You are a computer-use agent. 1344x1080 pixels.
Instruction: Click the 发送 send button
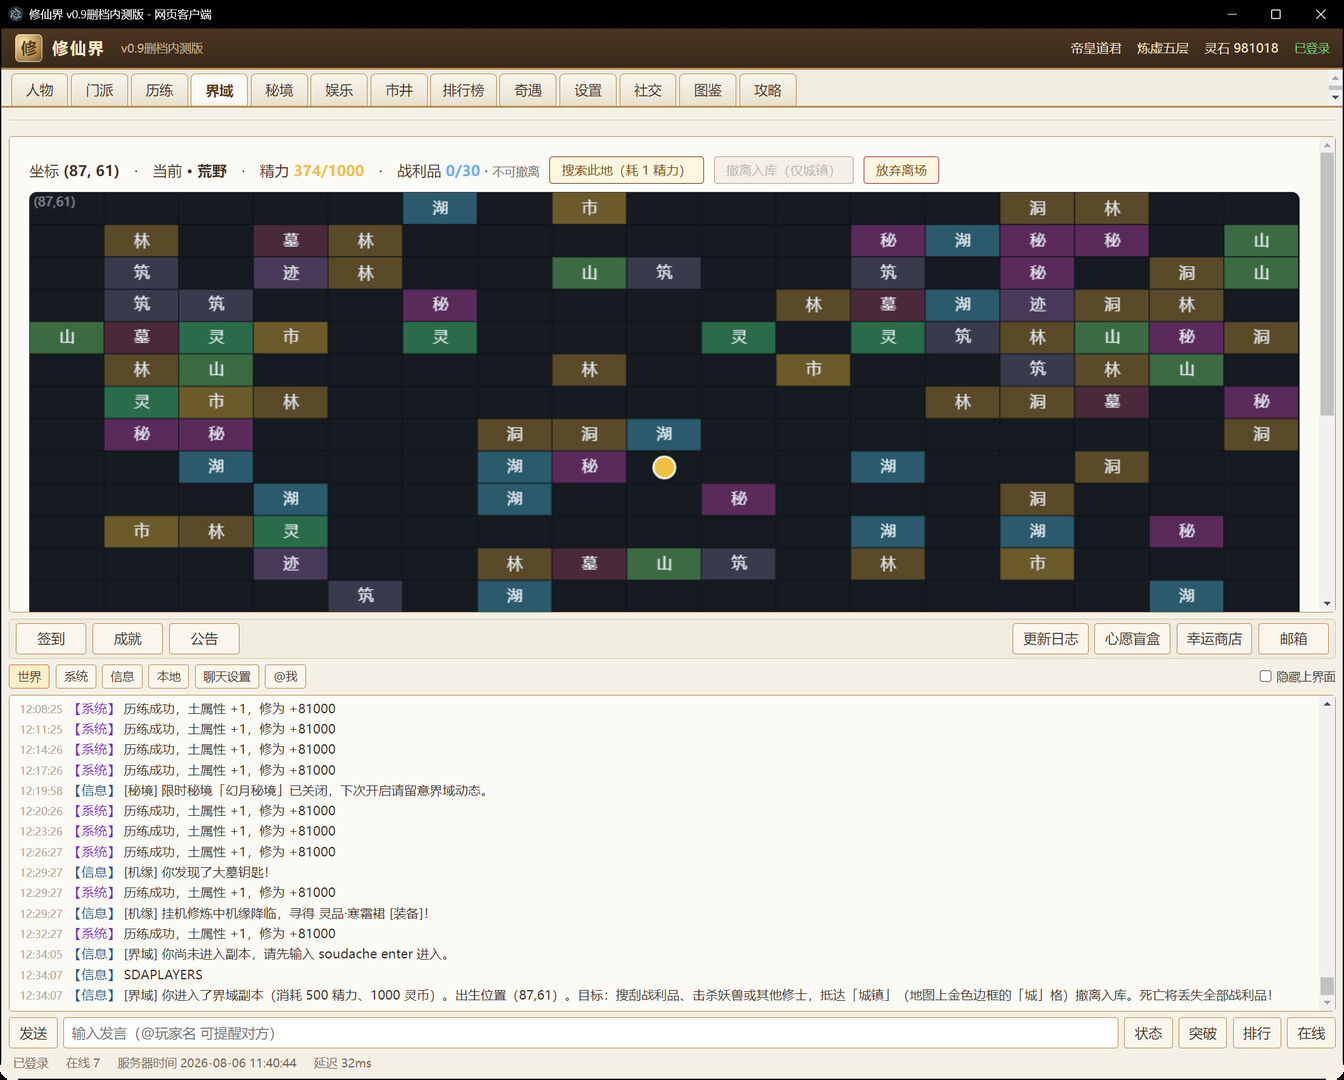pyautogui.click(x=34, y=1033)
